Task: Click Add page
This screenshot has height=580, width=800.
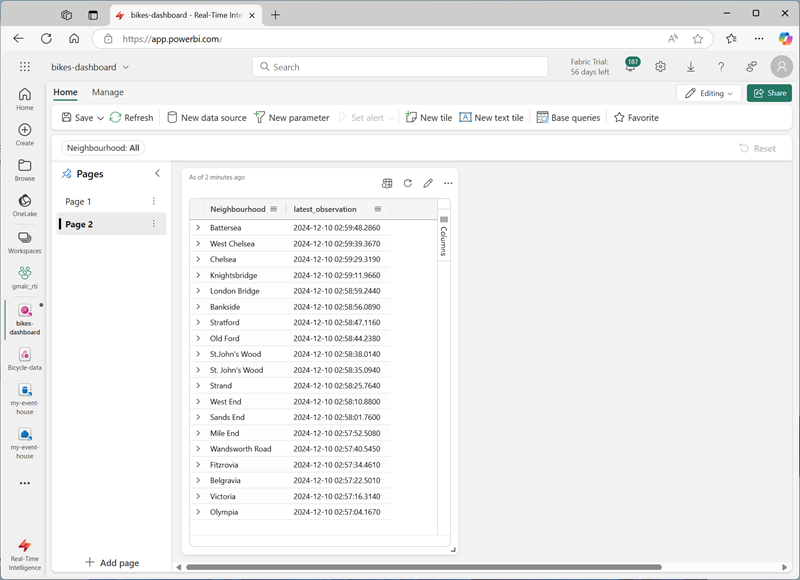Action: pos(112,563)
